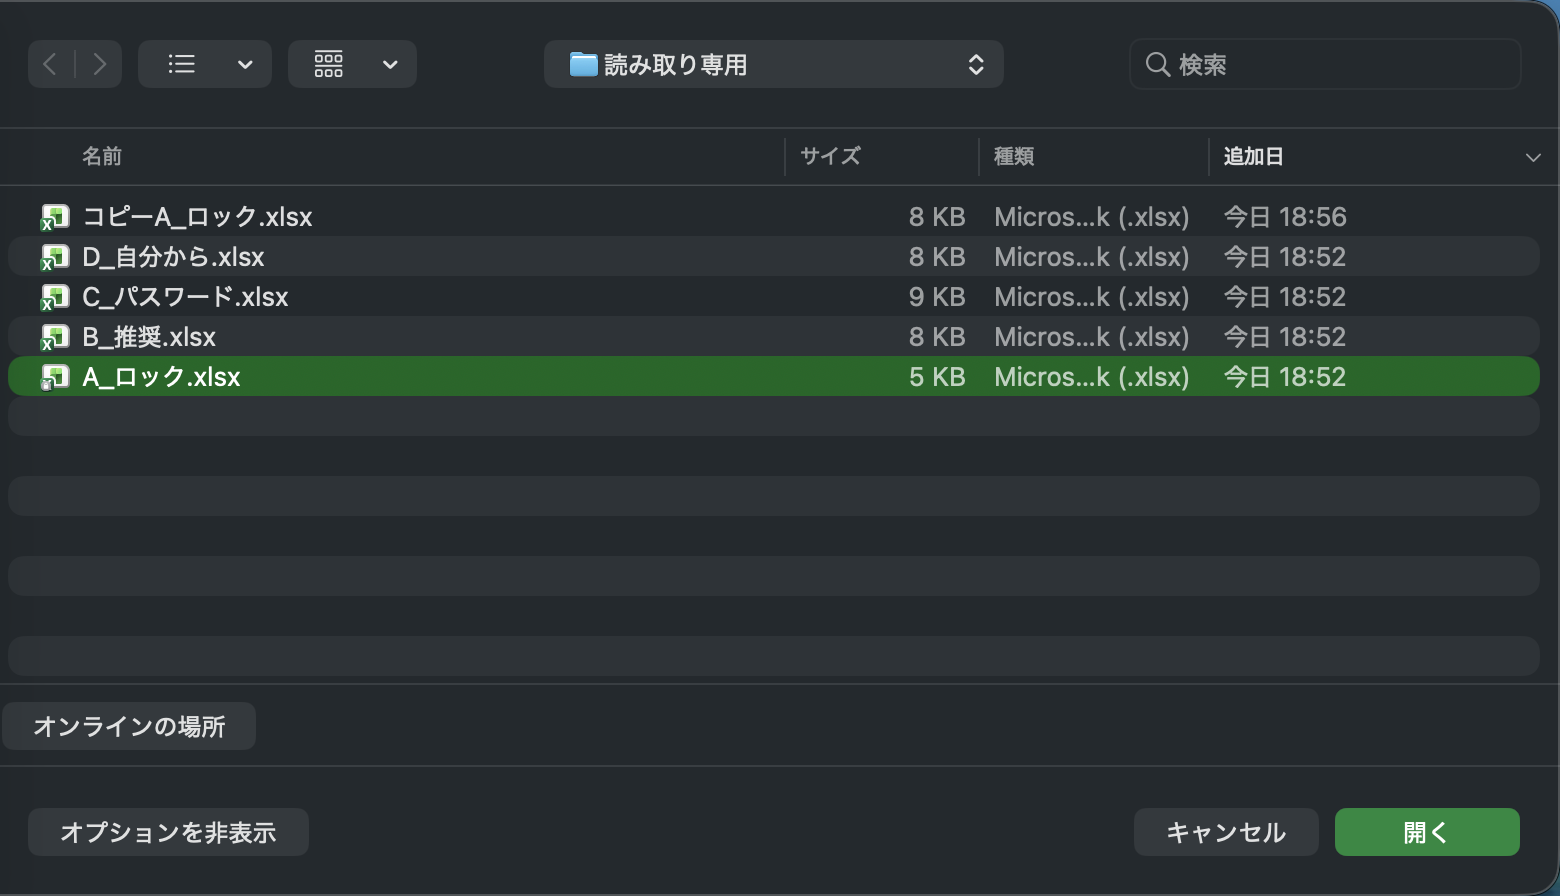
Task: Click date 今日 18:56 of コピーA_ロック.xlsx
Action: (1285, 217)
